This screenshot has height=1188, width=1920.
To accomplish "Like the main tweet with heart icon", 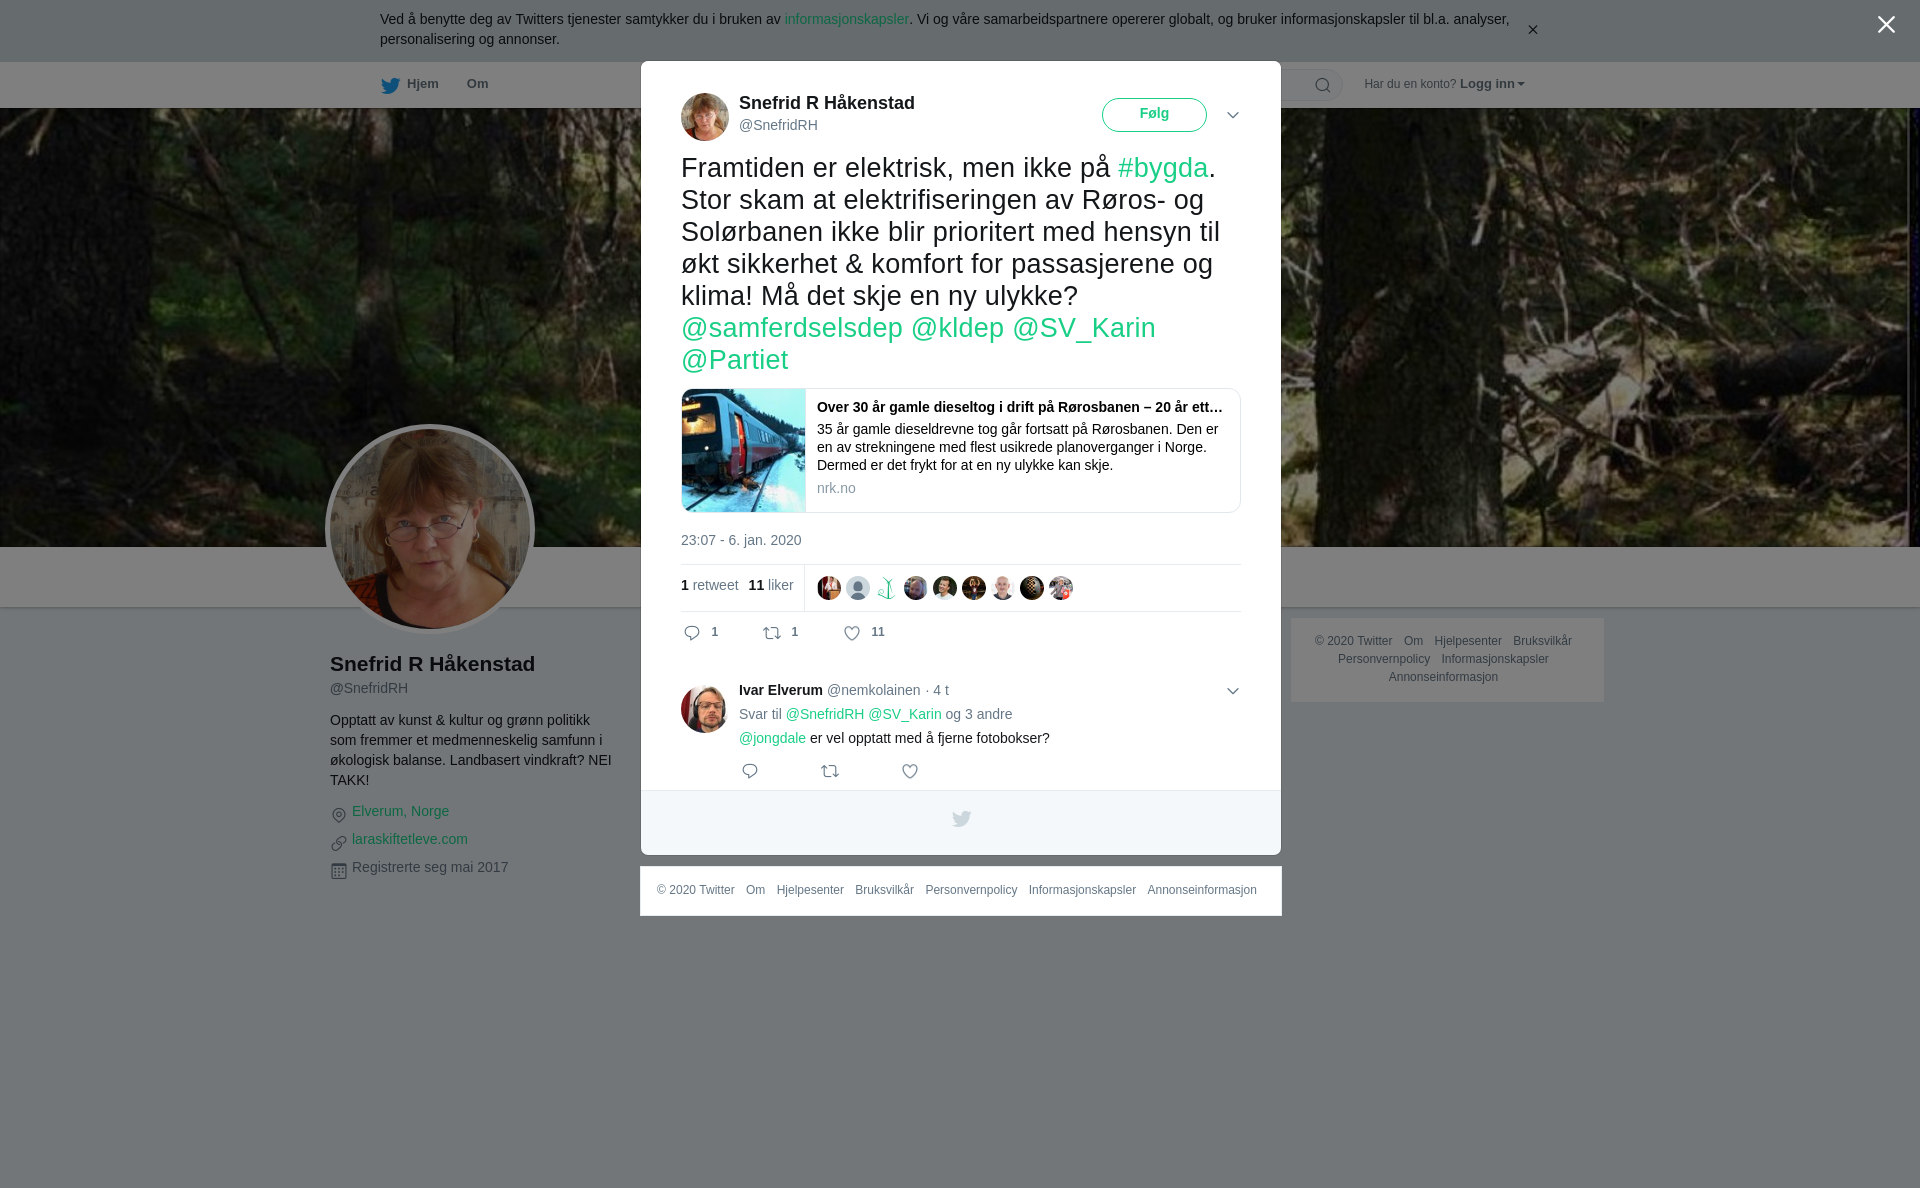I will 852,633.
